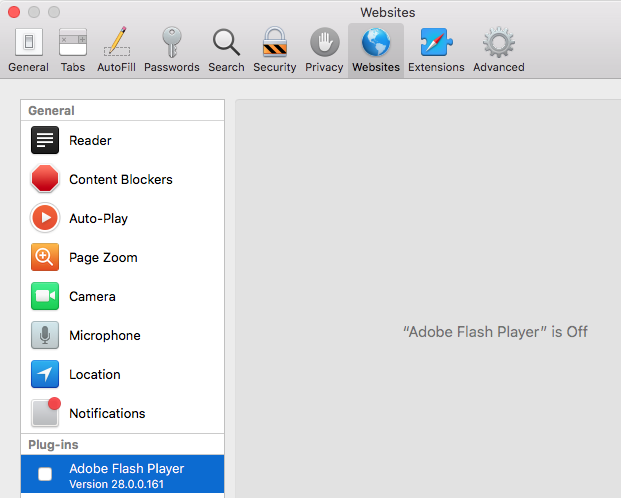
Task: Enable the Adobe Flash Player checkbox
Action: (45, 474)
